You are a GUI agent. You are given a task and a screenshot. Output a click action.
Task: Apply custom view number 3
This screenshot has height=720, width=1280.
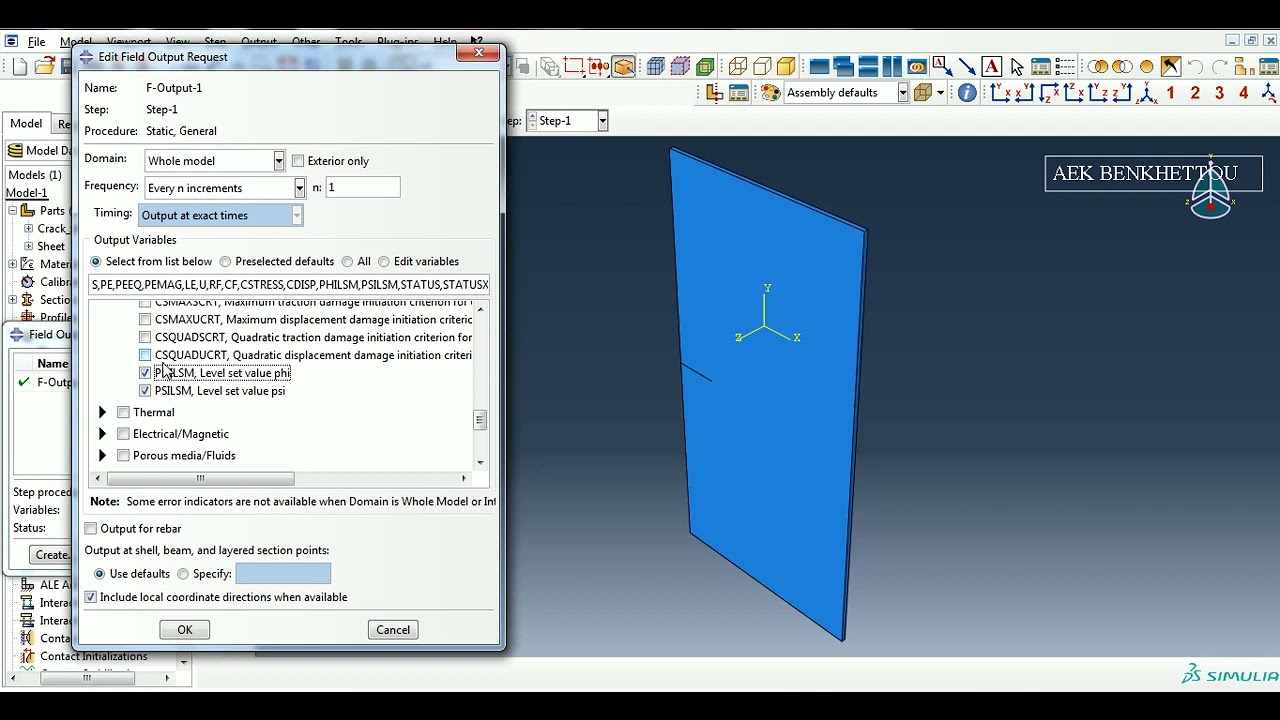click(1219, 93)
